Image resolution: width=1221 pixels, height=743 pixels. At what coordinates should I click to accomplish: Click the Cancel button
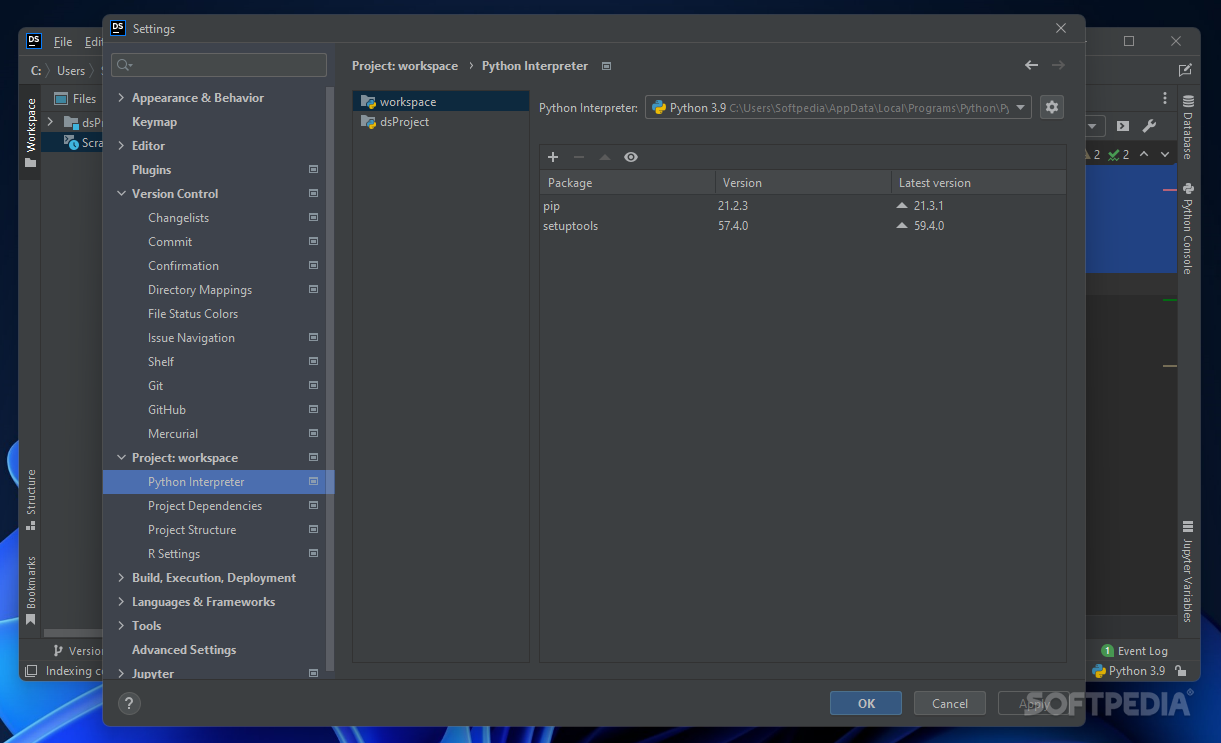tap(950, 703)
